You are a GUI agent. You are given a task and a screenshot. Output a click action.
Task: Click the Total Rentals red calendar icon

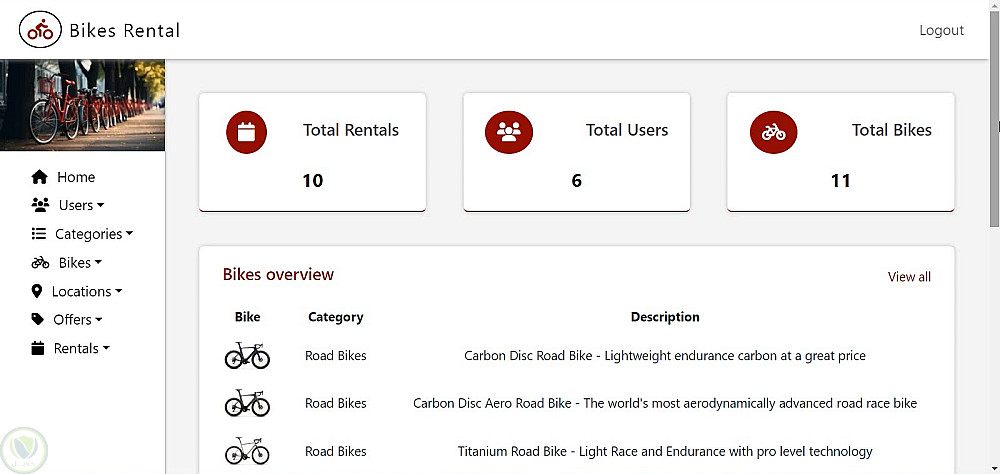point(247,132)
